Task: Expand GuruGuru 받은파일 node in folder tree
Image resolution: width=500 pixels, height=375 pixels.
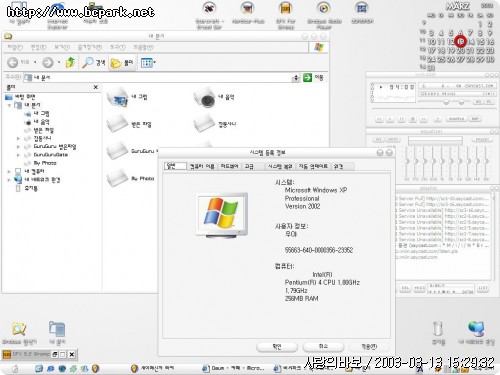Action: (18, 147)
